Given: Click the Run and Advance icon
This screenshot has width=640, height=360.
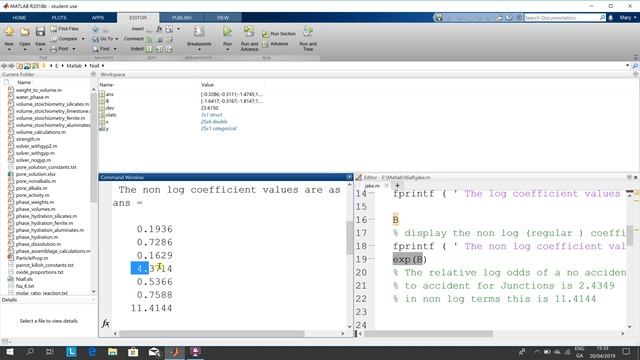Looking at the screenshot, I should point(249,31).
